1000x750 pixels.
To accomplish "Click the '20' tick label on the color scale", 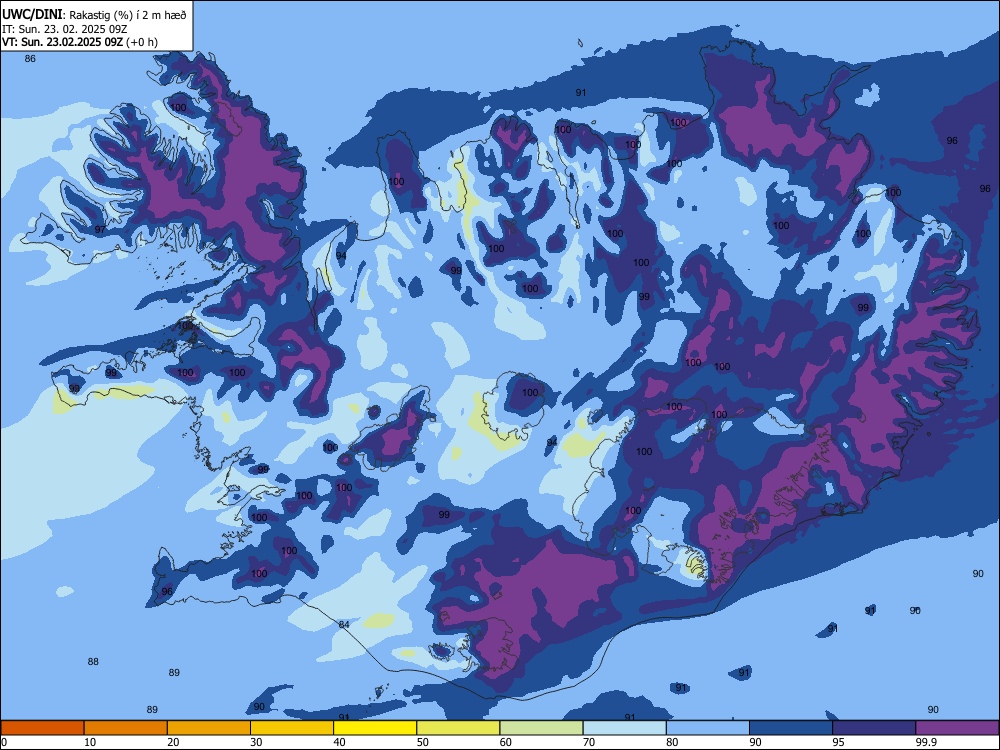I will [x=173, y=742].
